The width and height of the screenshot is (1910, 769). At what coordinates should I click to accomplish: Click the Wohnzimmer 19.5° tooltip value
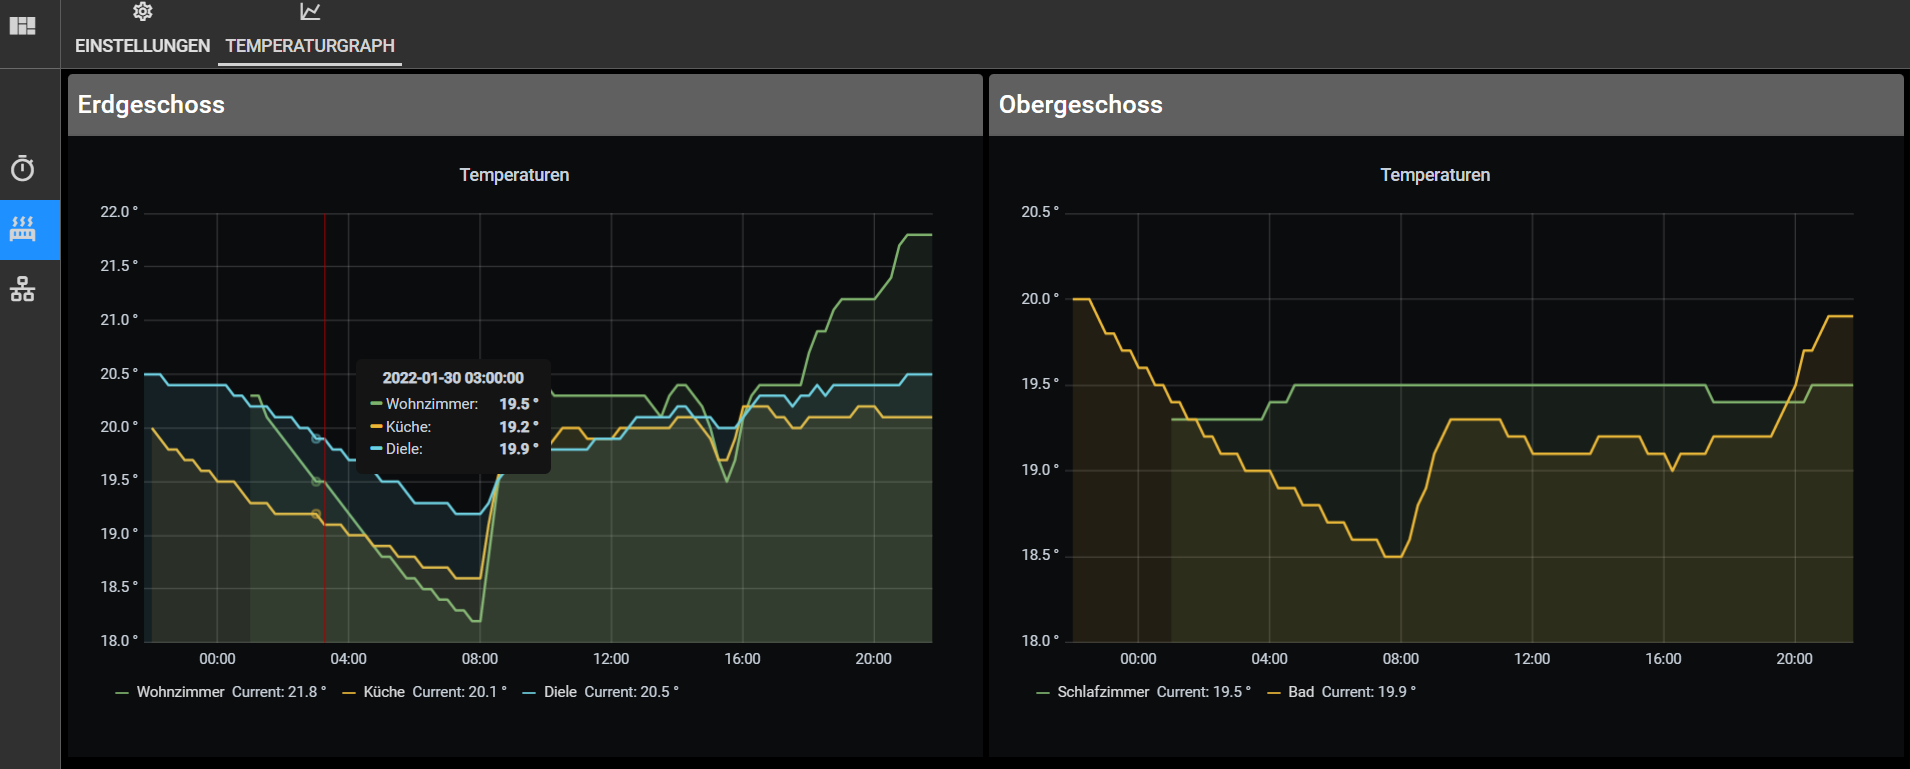[519, 404]
